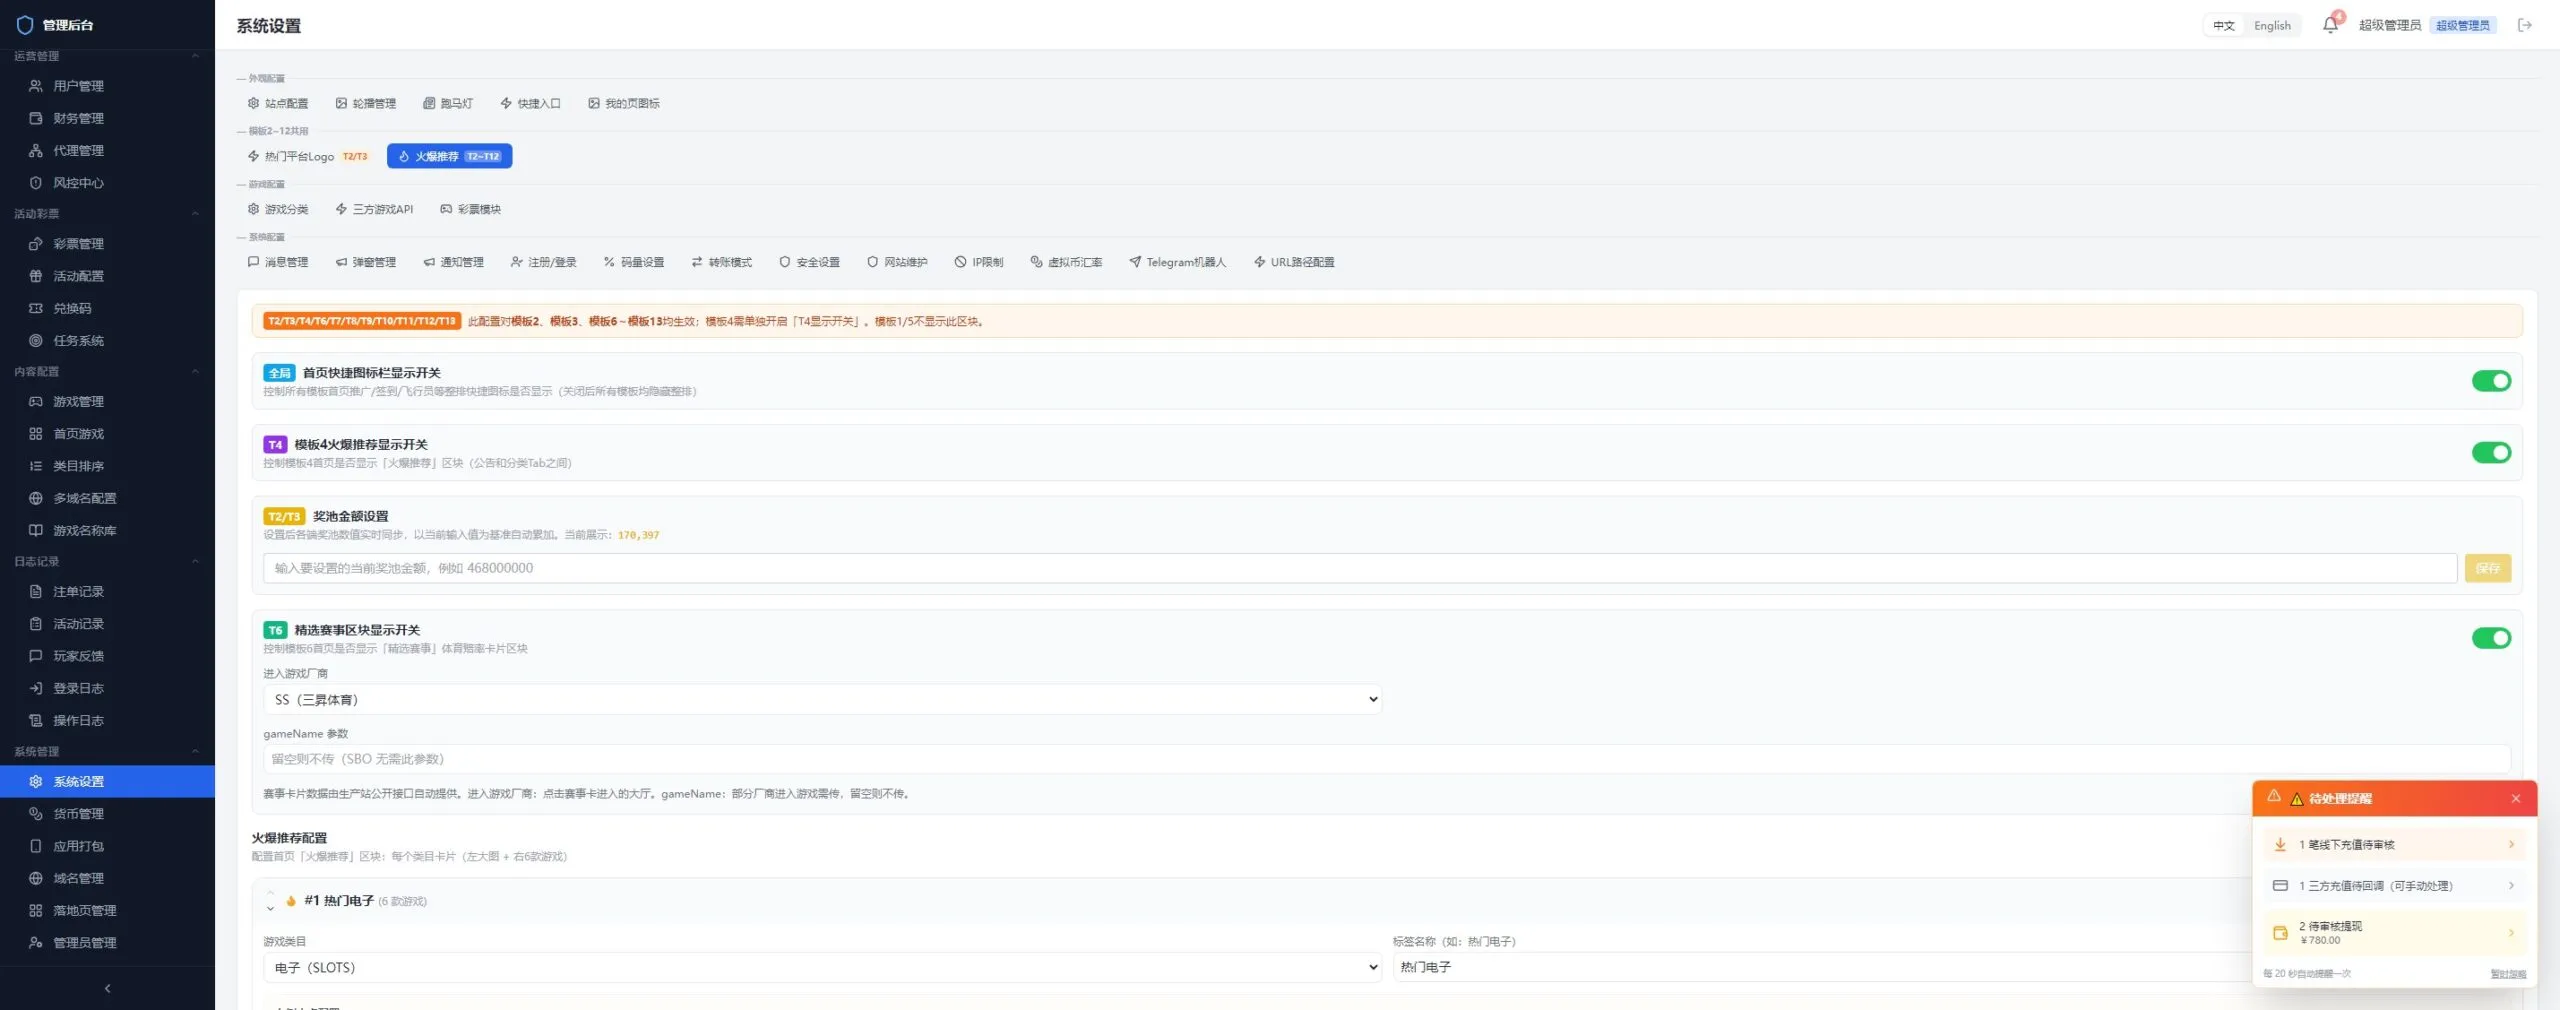Collapse the sidebar with bottom chevron
Image resolution: width=2560 pixels, height=1010 pixels.
coord(107,988)
